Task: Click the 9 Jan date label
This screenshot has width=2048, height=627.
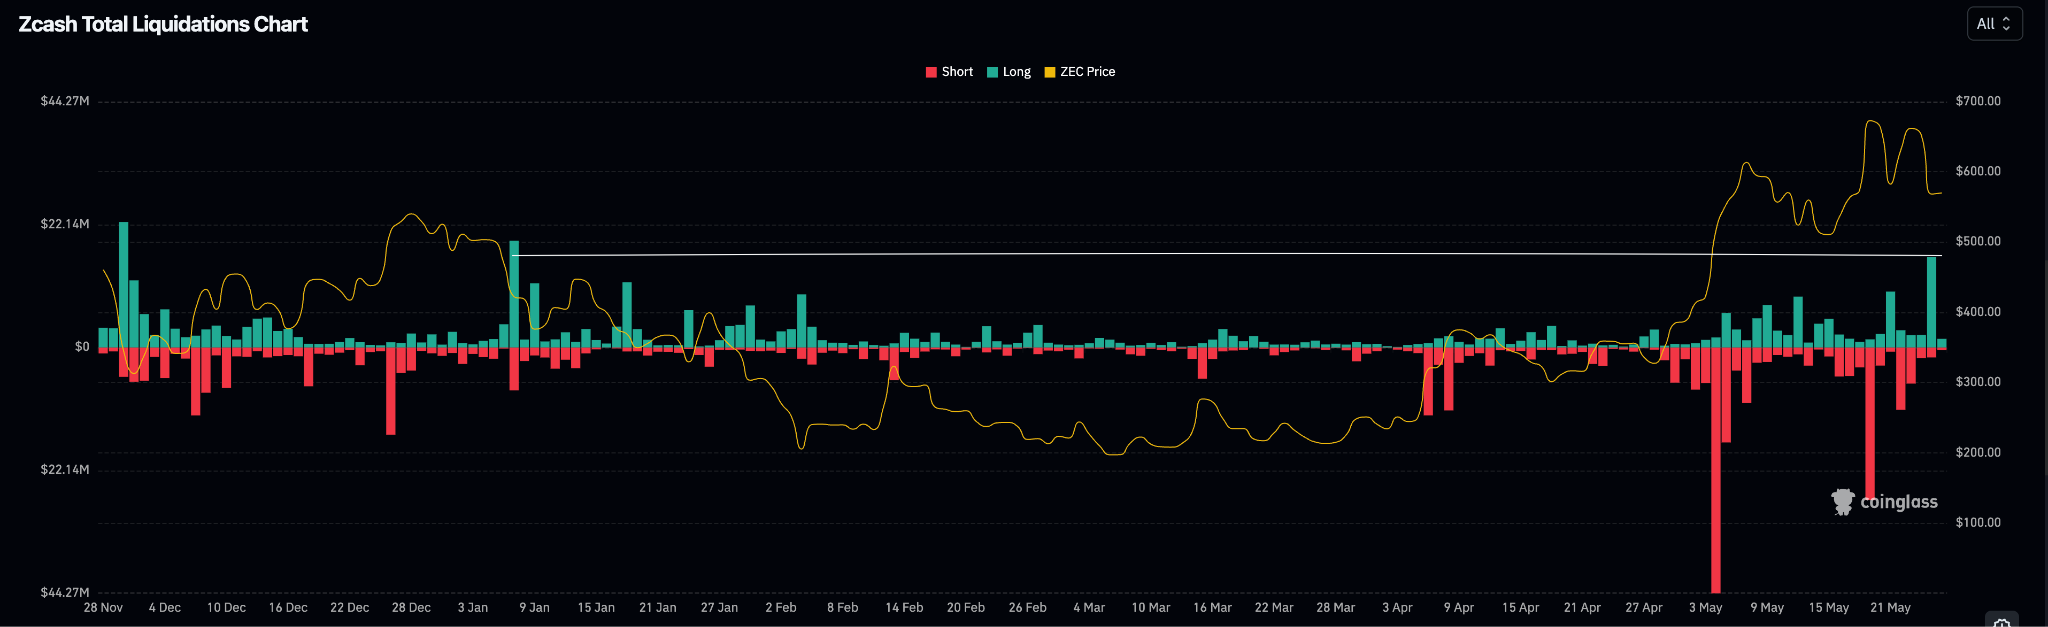Action: click(x=534, y=608)
